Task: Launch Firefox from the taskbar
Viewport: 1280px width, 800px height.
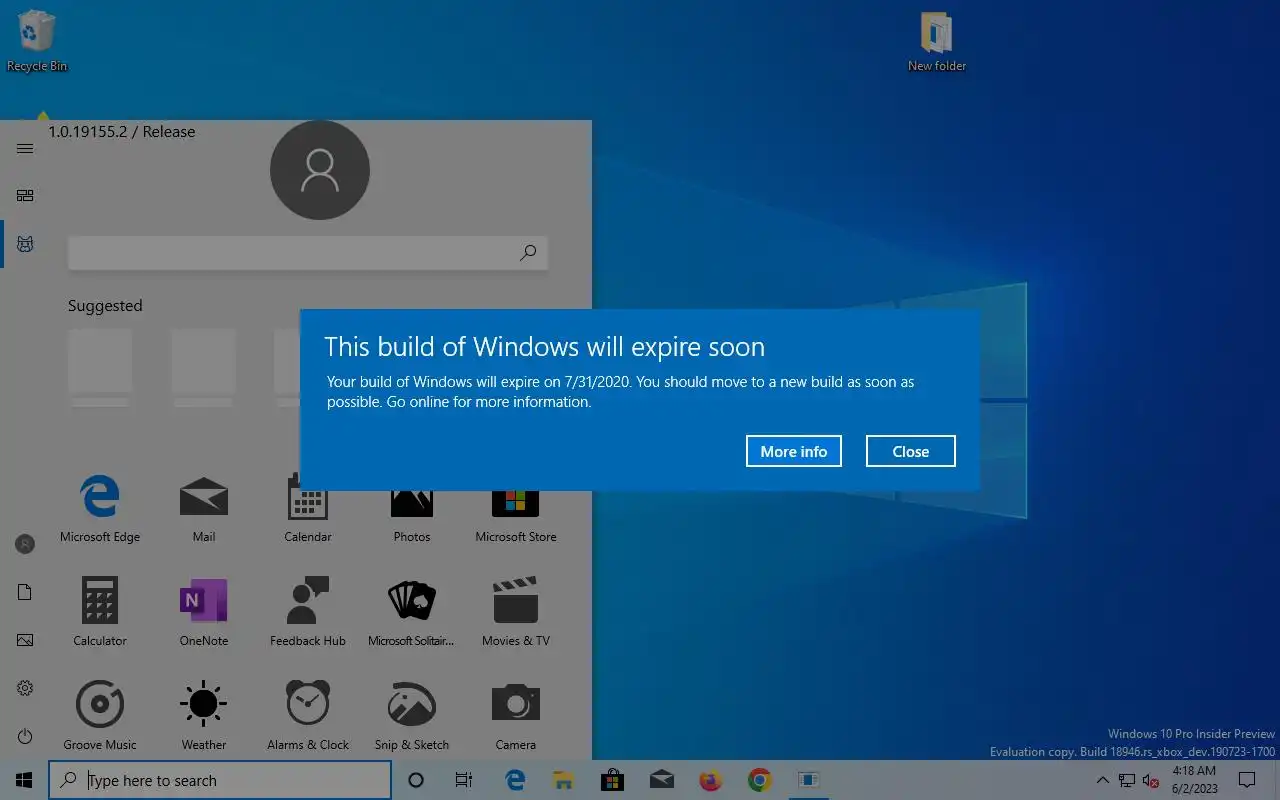Action: [710, 780]
